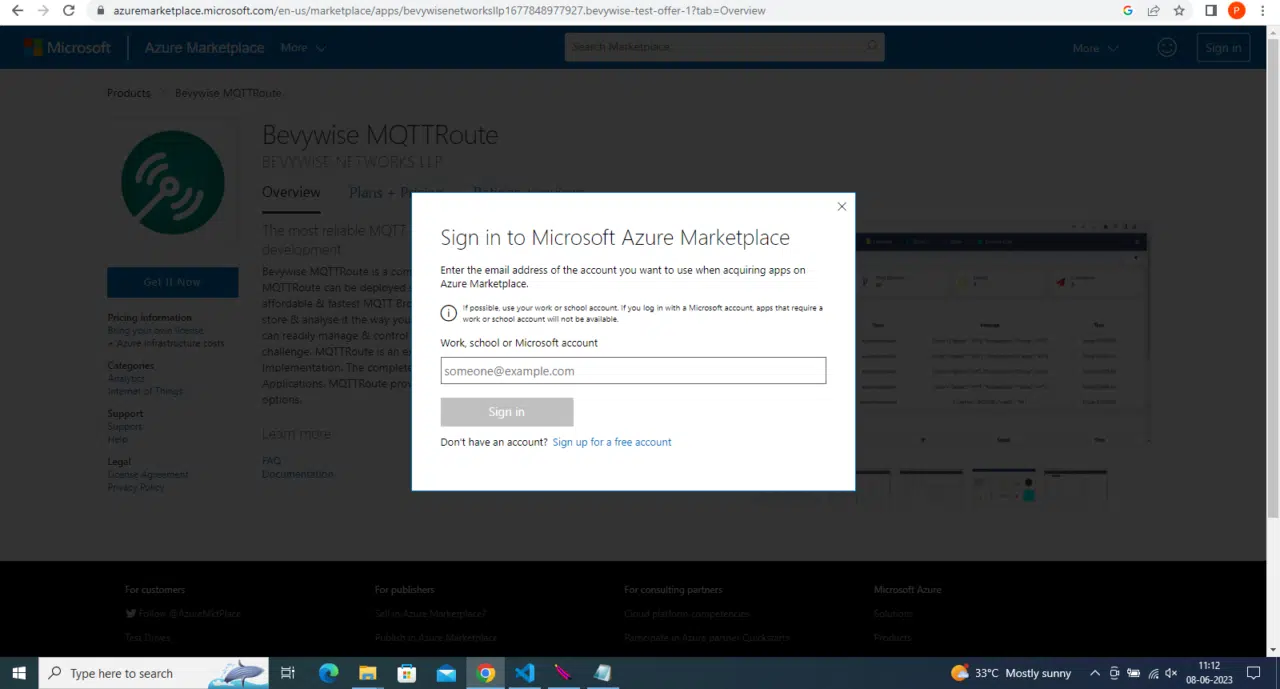
Task: Open File Explorer from the taskbar
Action: (367, 673)
